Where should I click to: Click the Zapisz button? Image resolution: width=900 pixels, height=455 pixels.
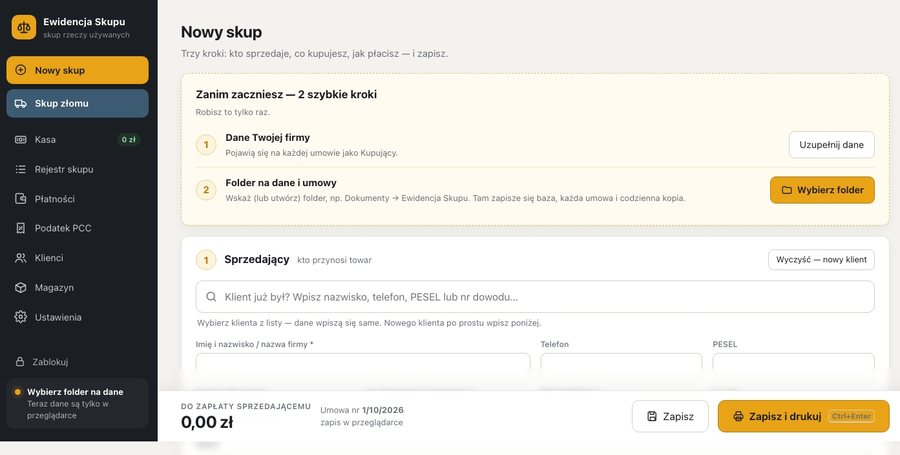click(x=670, y=416)
